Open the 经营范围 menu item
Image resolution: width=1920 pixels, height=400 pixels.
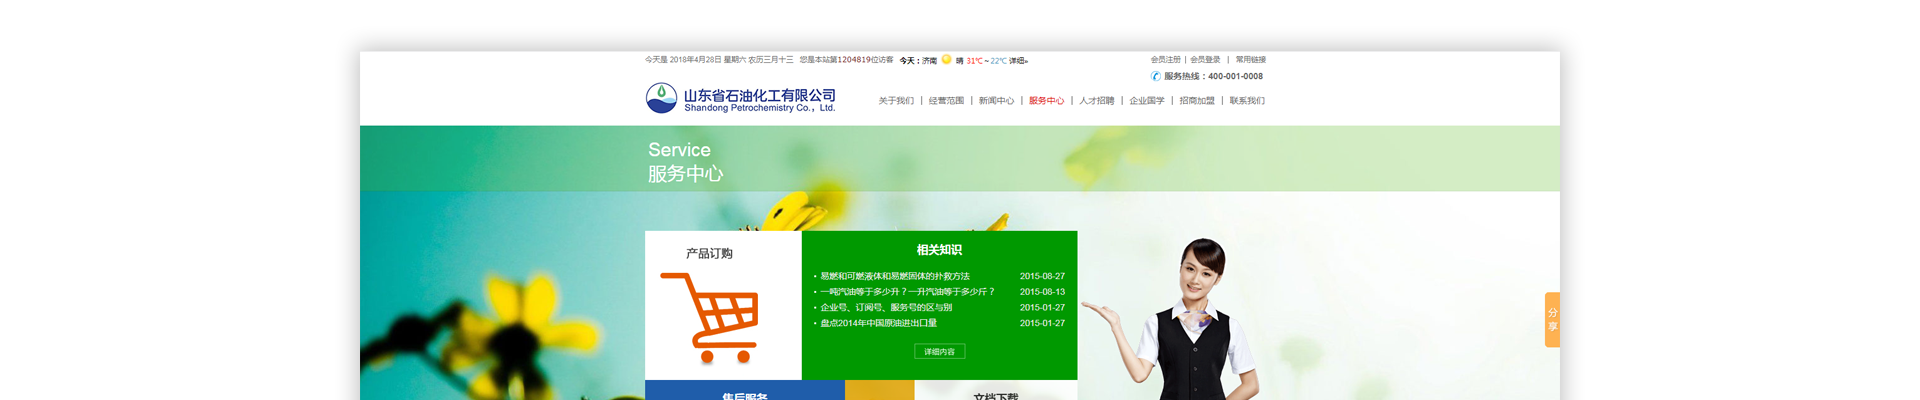tap(946, 101)
